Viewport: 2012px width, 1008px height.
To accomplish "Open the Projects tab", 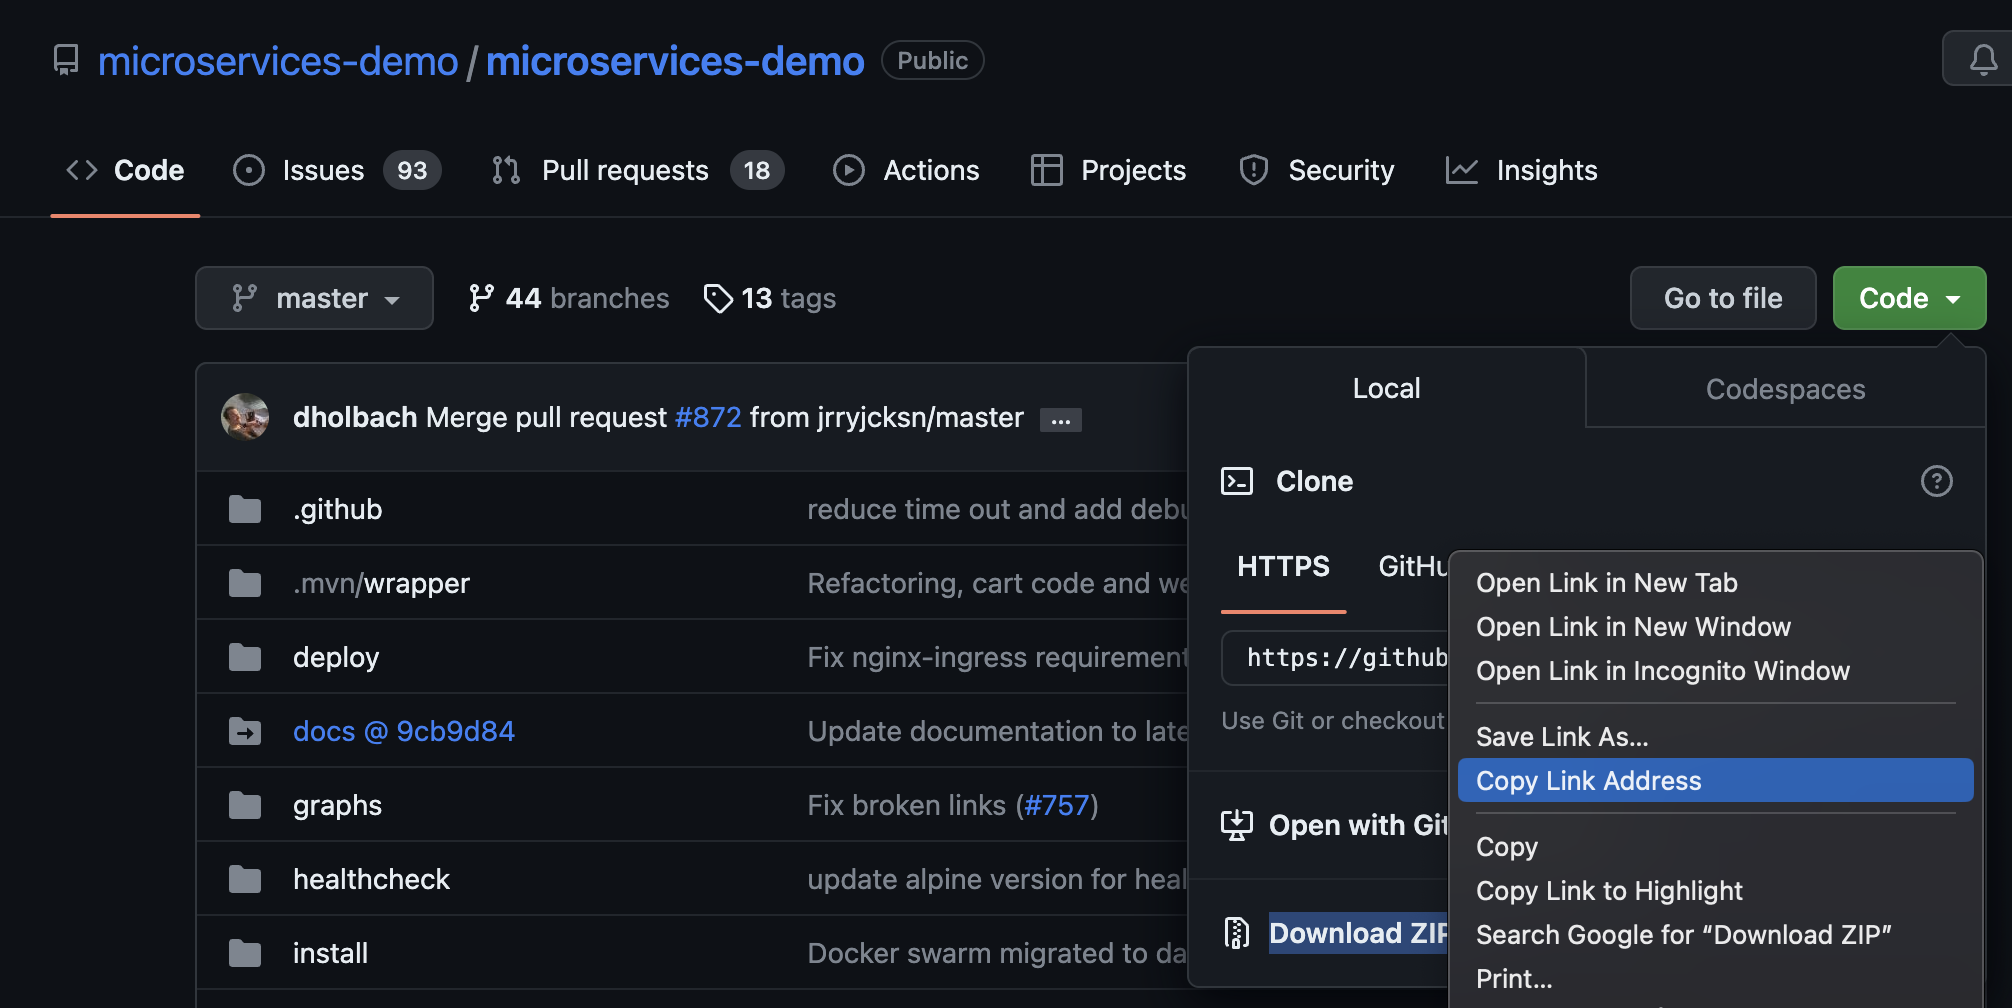I will coord(1108,170).
